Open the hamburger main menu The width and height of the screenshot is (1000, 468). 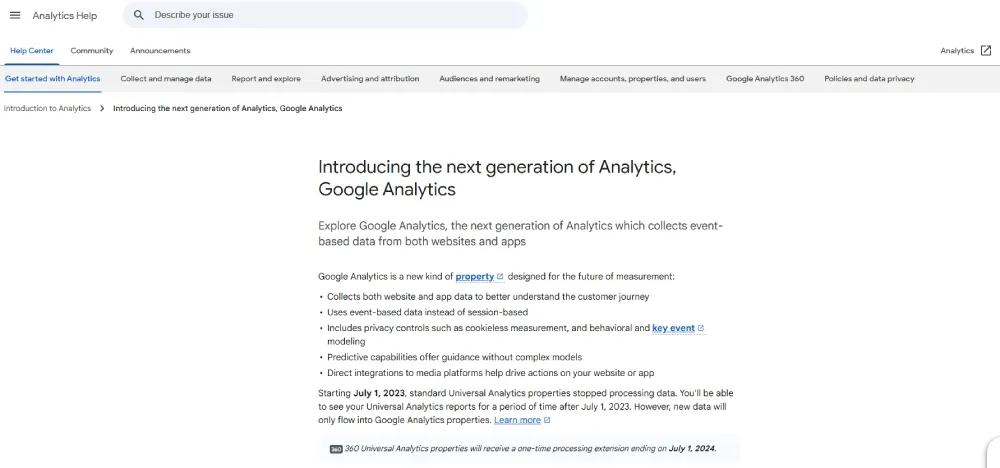point(15,15)
